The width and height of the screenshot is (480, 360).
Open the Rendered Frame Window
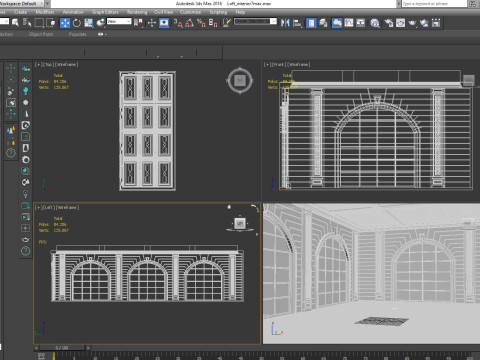coord(400,23)
